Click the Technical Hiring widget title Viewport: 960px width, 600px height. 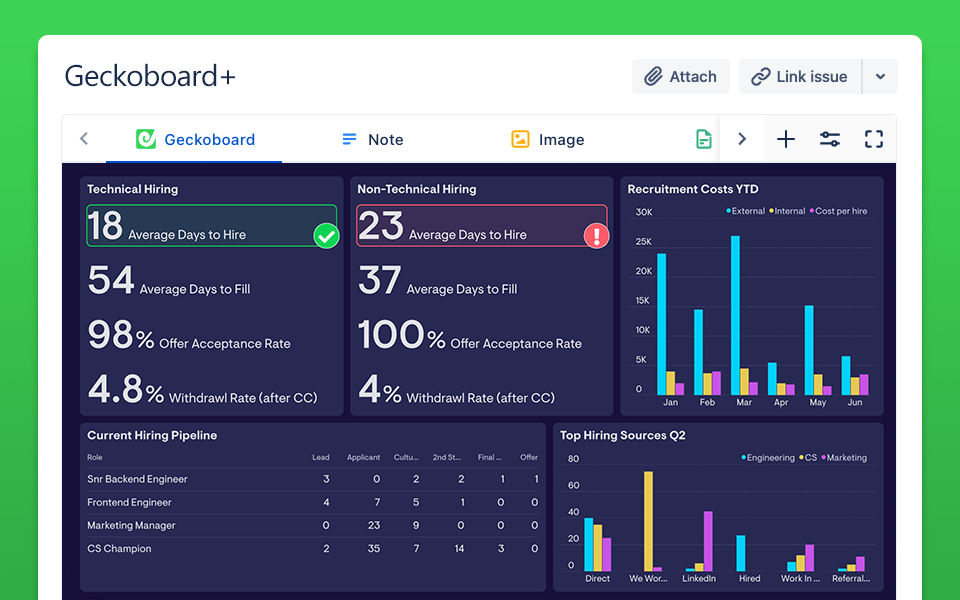(x=132, y=189)
